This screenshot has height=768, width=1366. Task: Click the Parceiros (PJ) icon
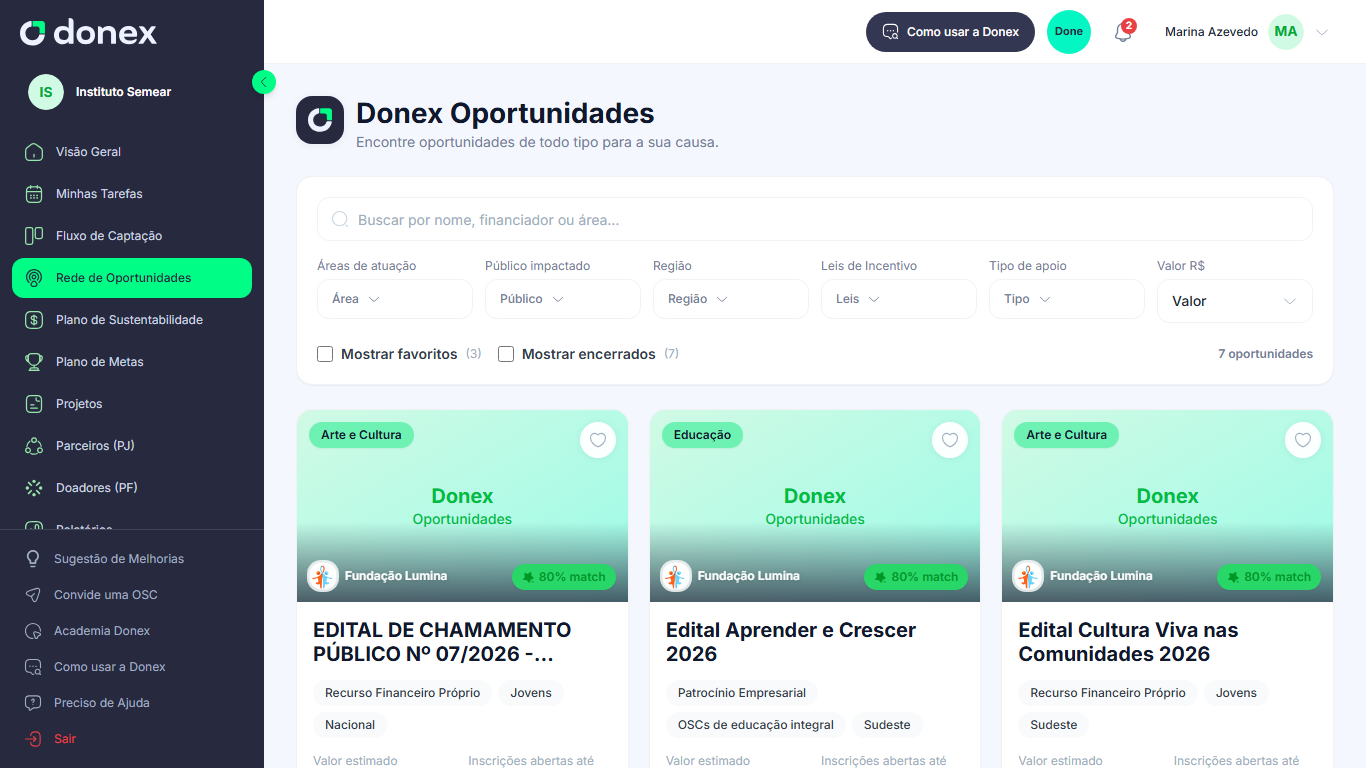coord(34,446)
